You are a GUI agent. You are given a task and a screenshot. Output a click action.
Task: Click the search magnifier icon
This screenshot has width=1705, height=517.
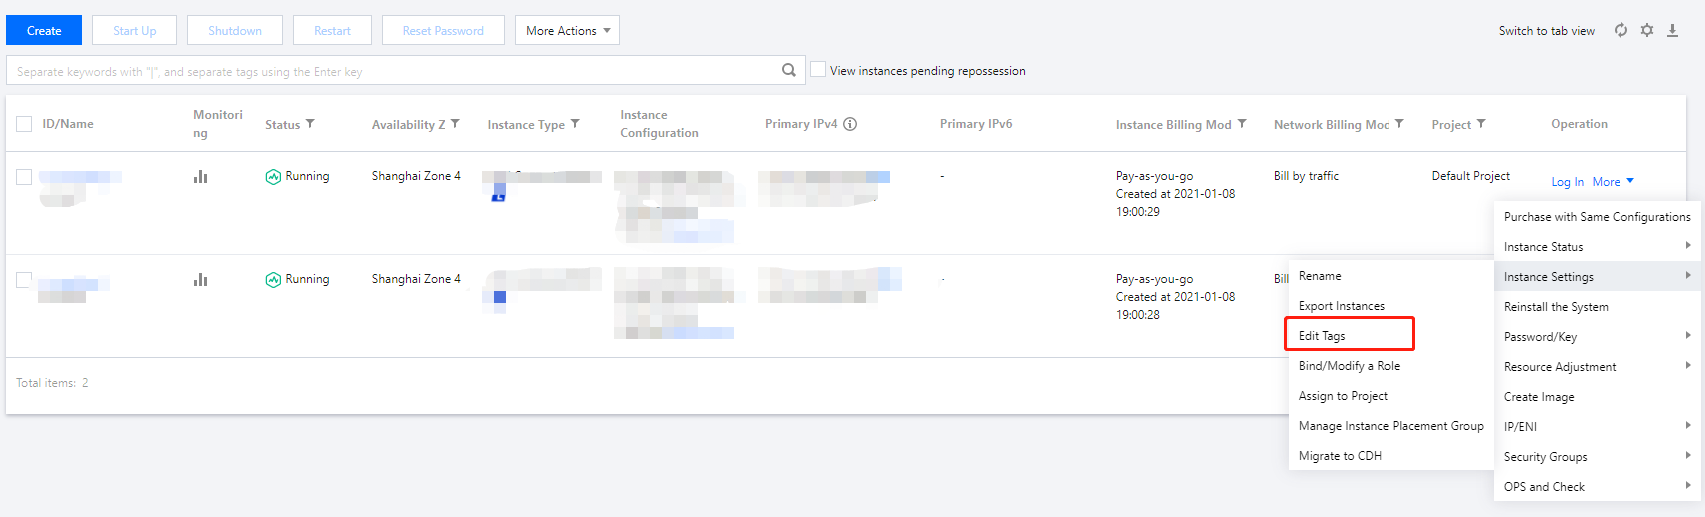[x=789, y=70]
